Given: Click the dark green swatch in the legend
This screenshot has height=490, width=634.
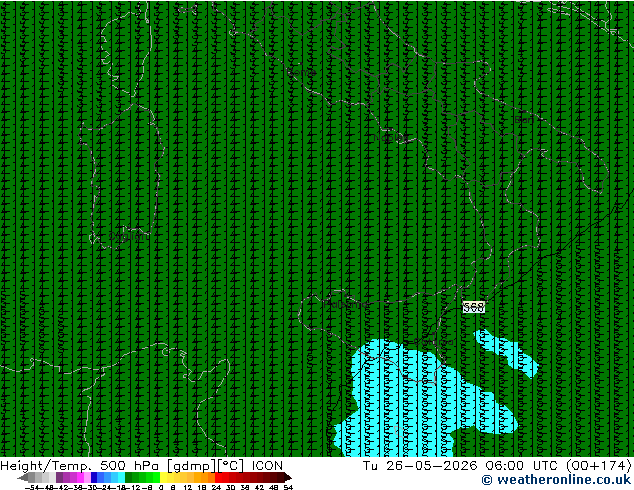Looking at the screenshot, I should click(128, 478).
